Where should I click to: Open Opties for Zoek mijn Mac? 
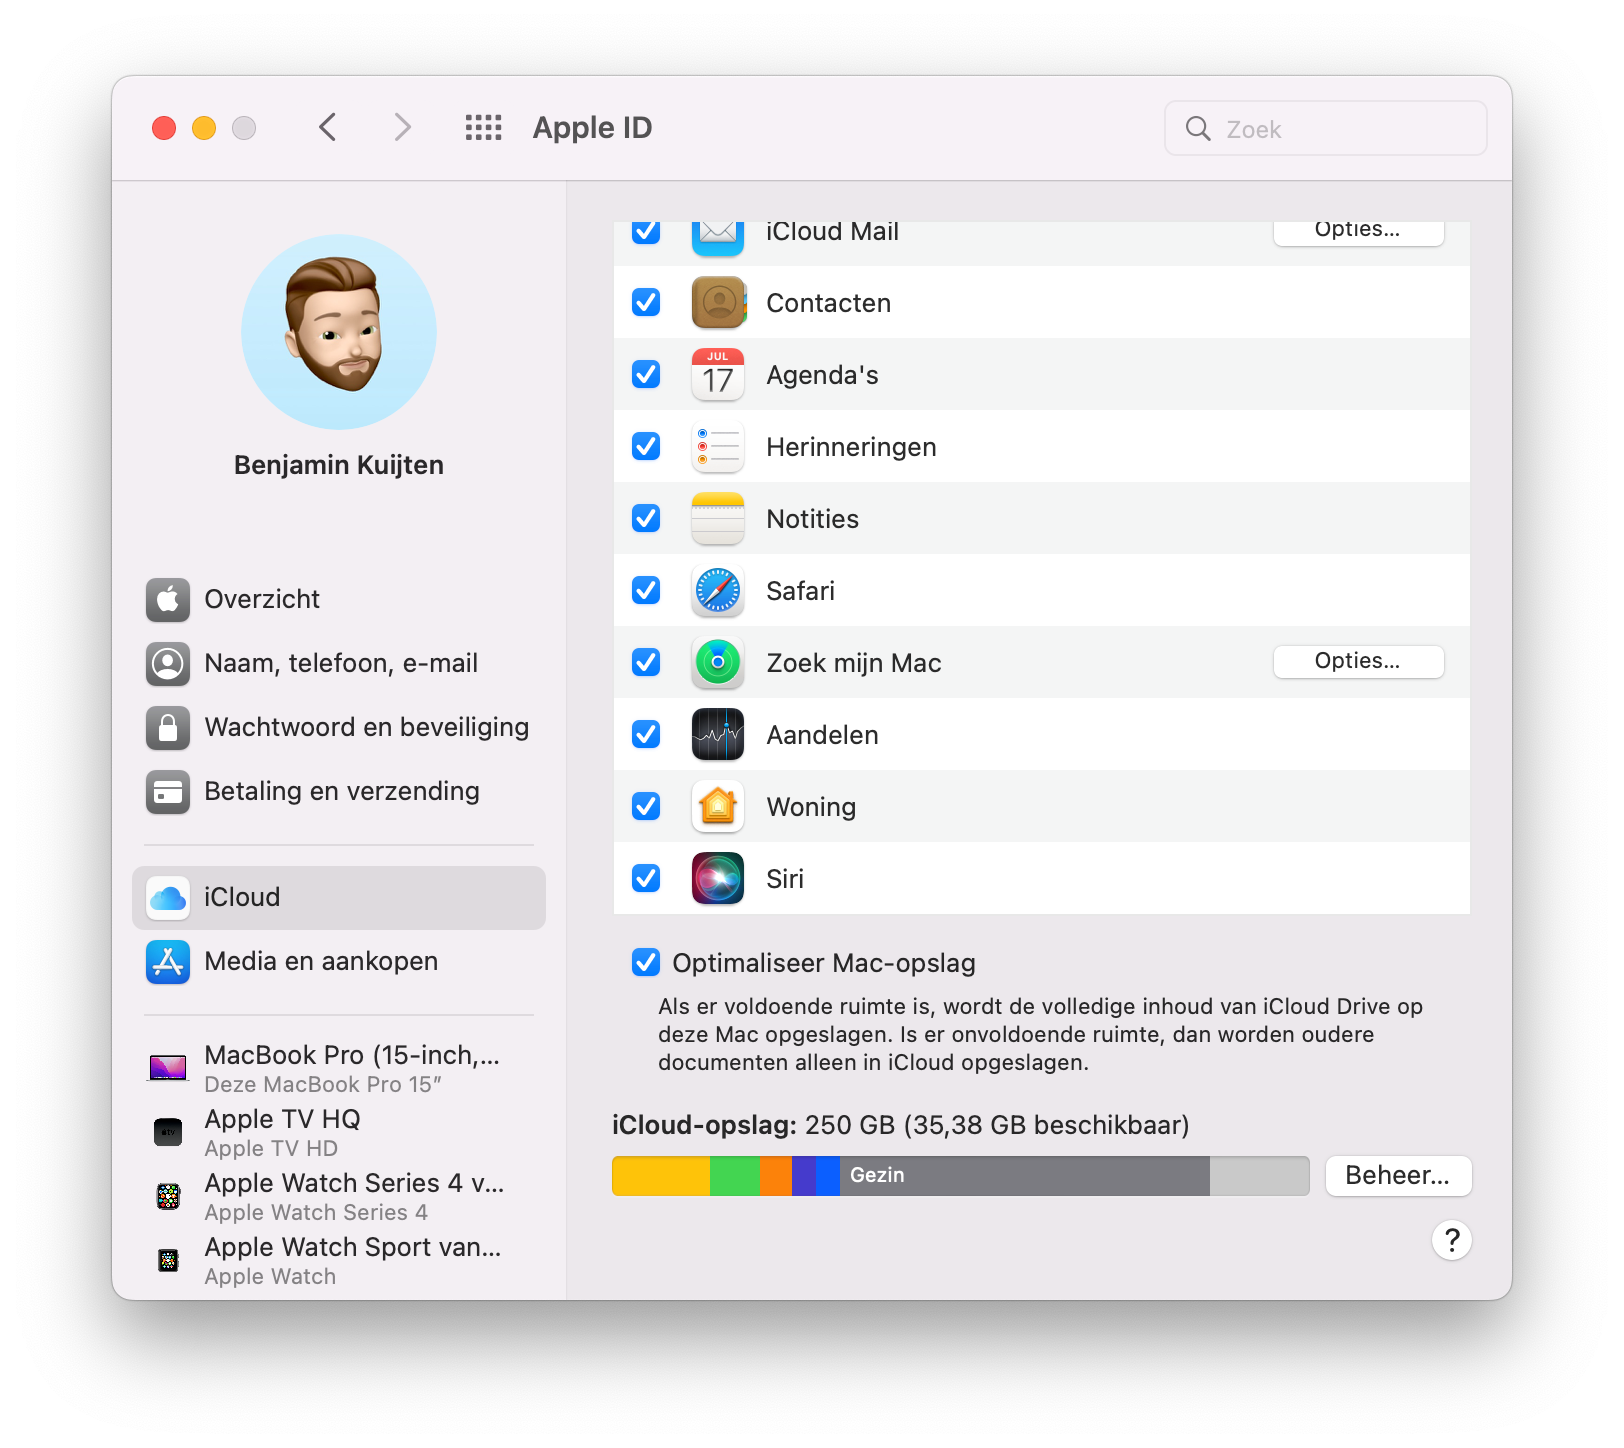click(1358, 661)
